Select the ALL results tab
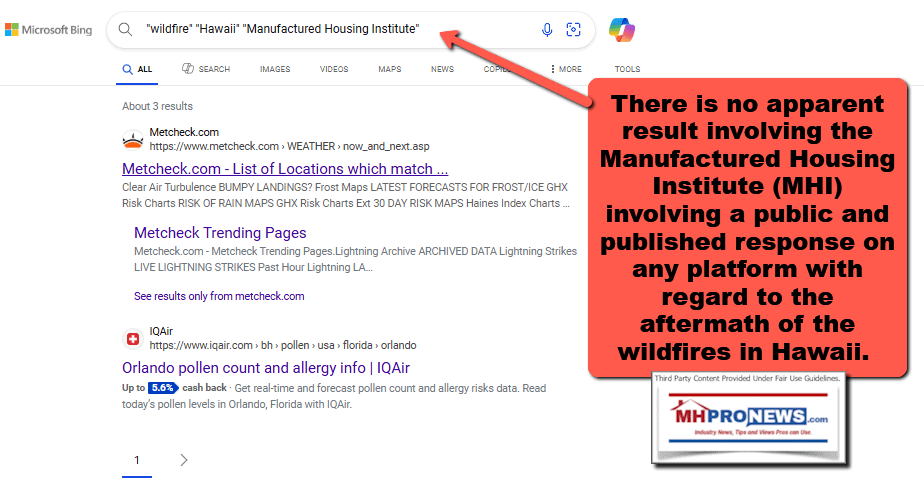Image resolution: width=924 pixels, height=490 pixels. click(137, 69)
